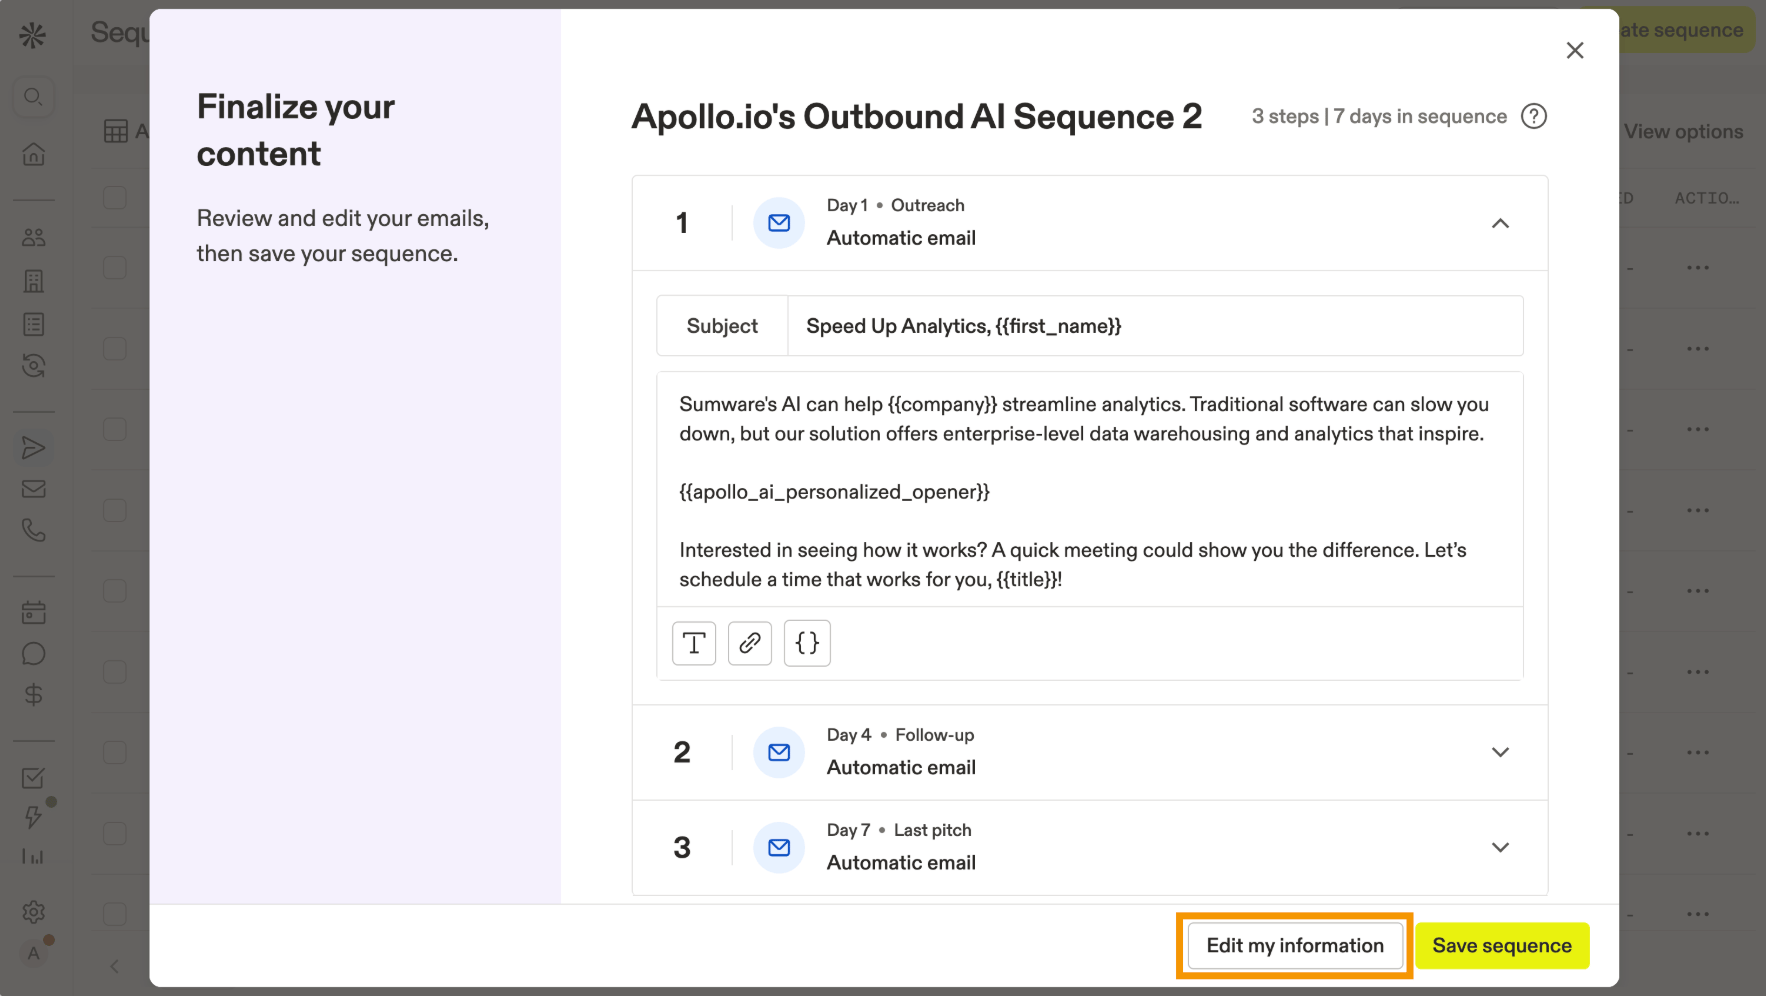Click the help icon beside sequence duration

pos(1533,117)
